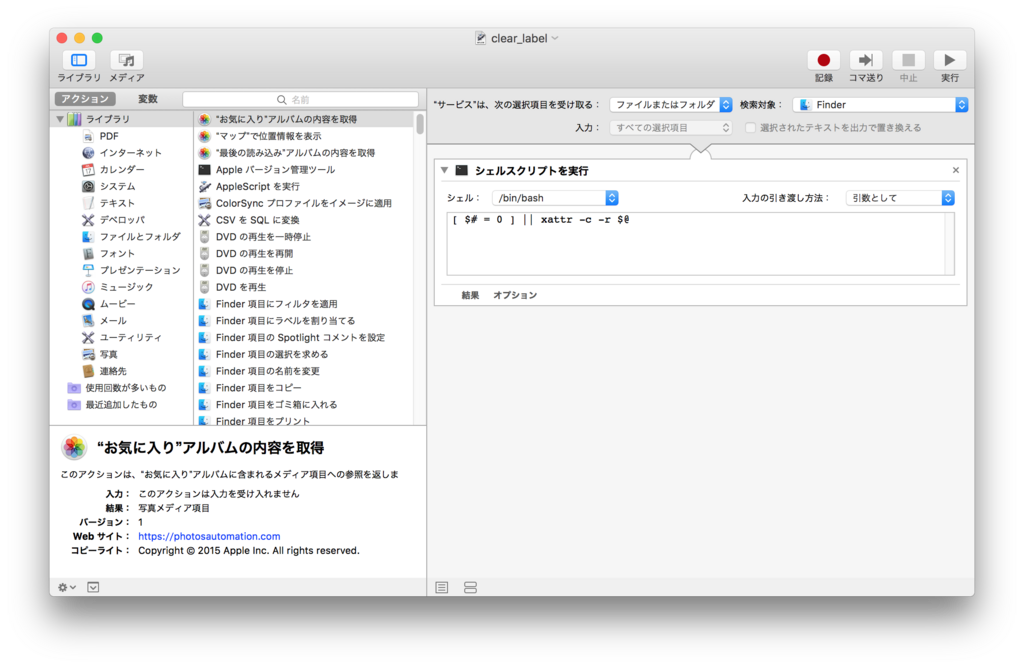Open 検索対象 Finder application dropdown

coord(880,105)
